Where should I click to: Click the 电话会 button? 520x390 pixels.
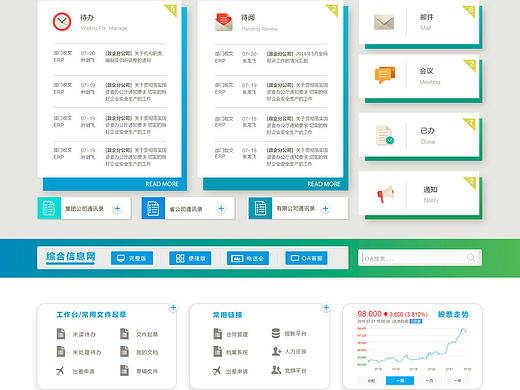(248, 258)
